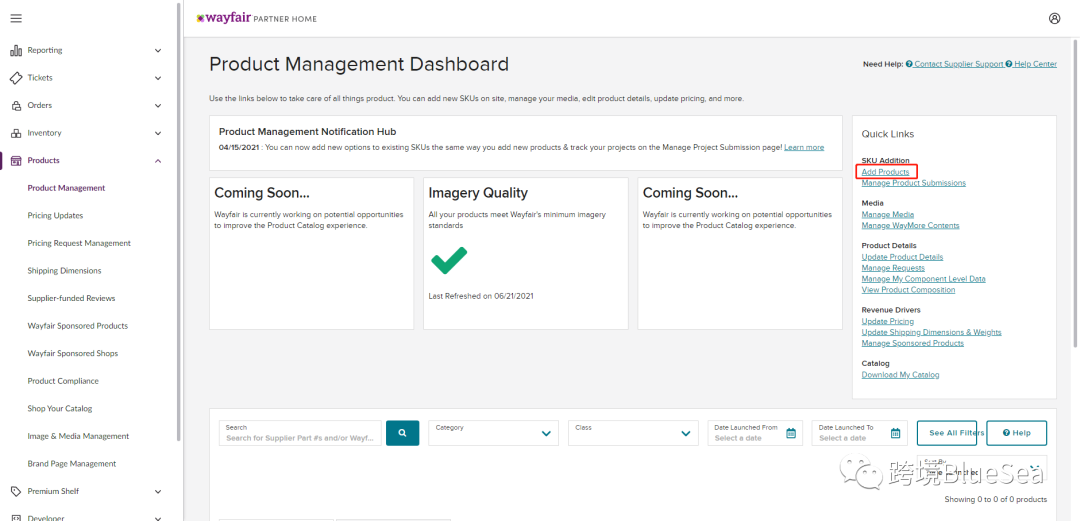This screenshot has width=1080, height=521.
Task: Open the Category dropdown
Action: pyautogui.click(x=494, y=433)
